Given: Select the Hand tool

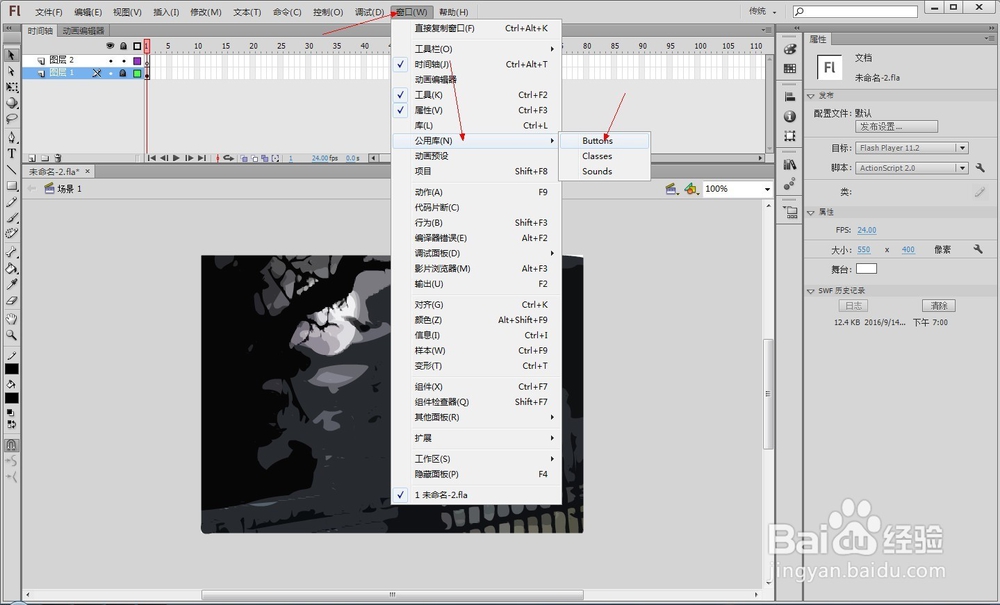Looking at the screenshot, I should pyautogui.click(x=11, y=319).
